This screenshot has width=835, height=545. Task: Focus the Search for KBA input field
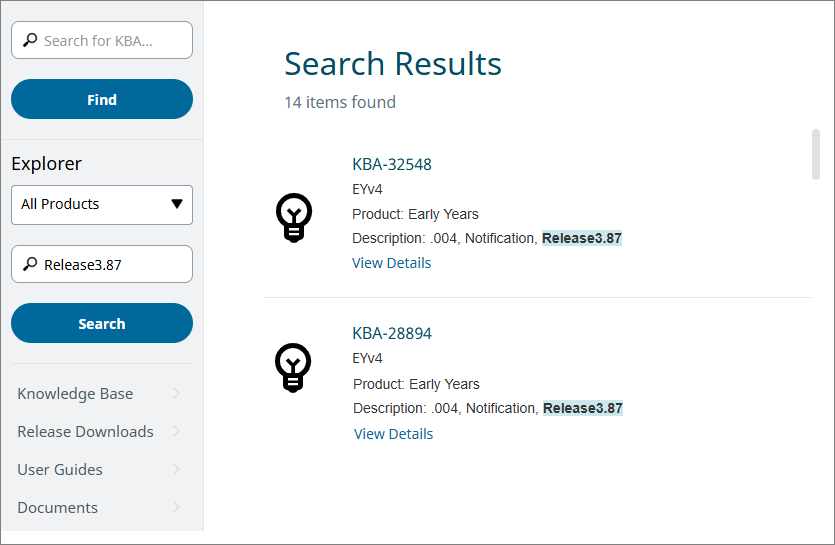[112, 41]
